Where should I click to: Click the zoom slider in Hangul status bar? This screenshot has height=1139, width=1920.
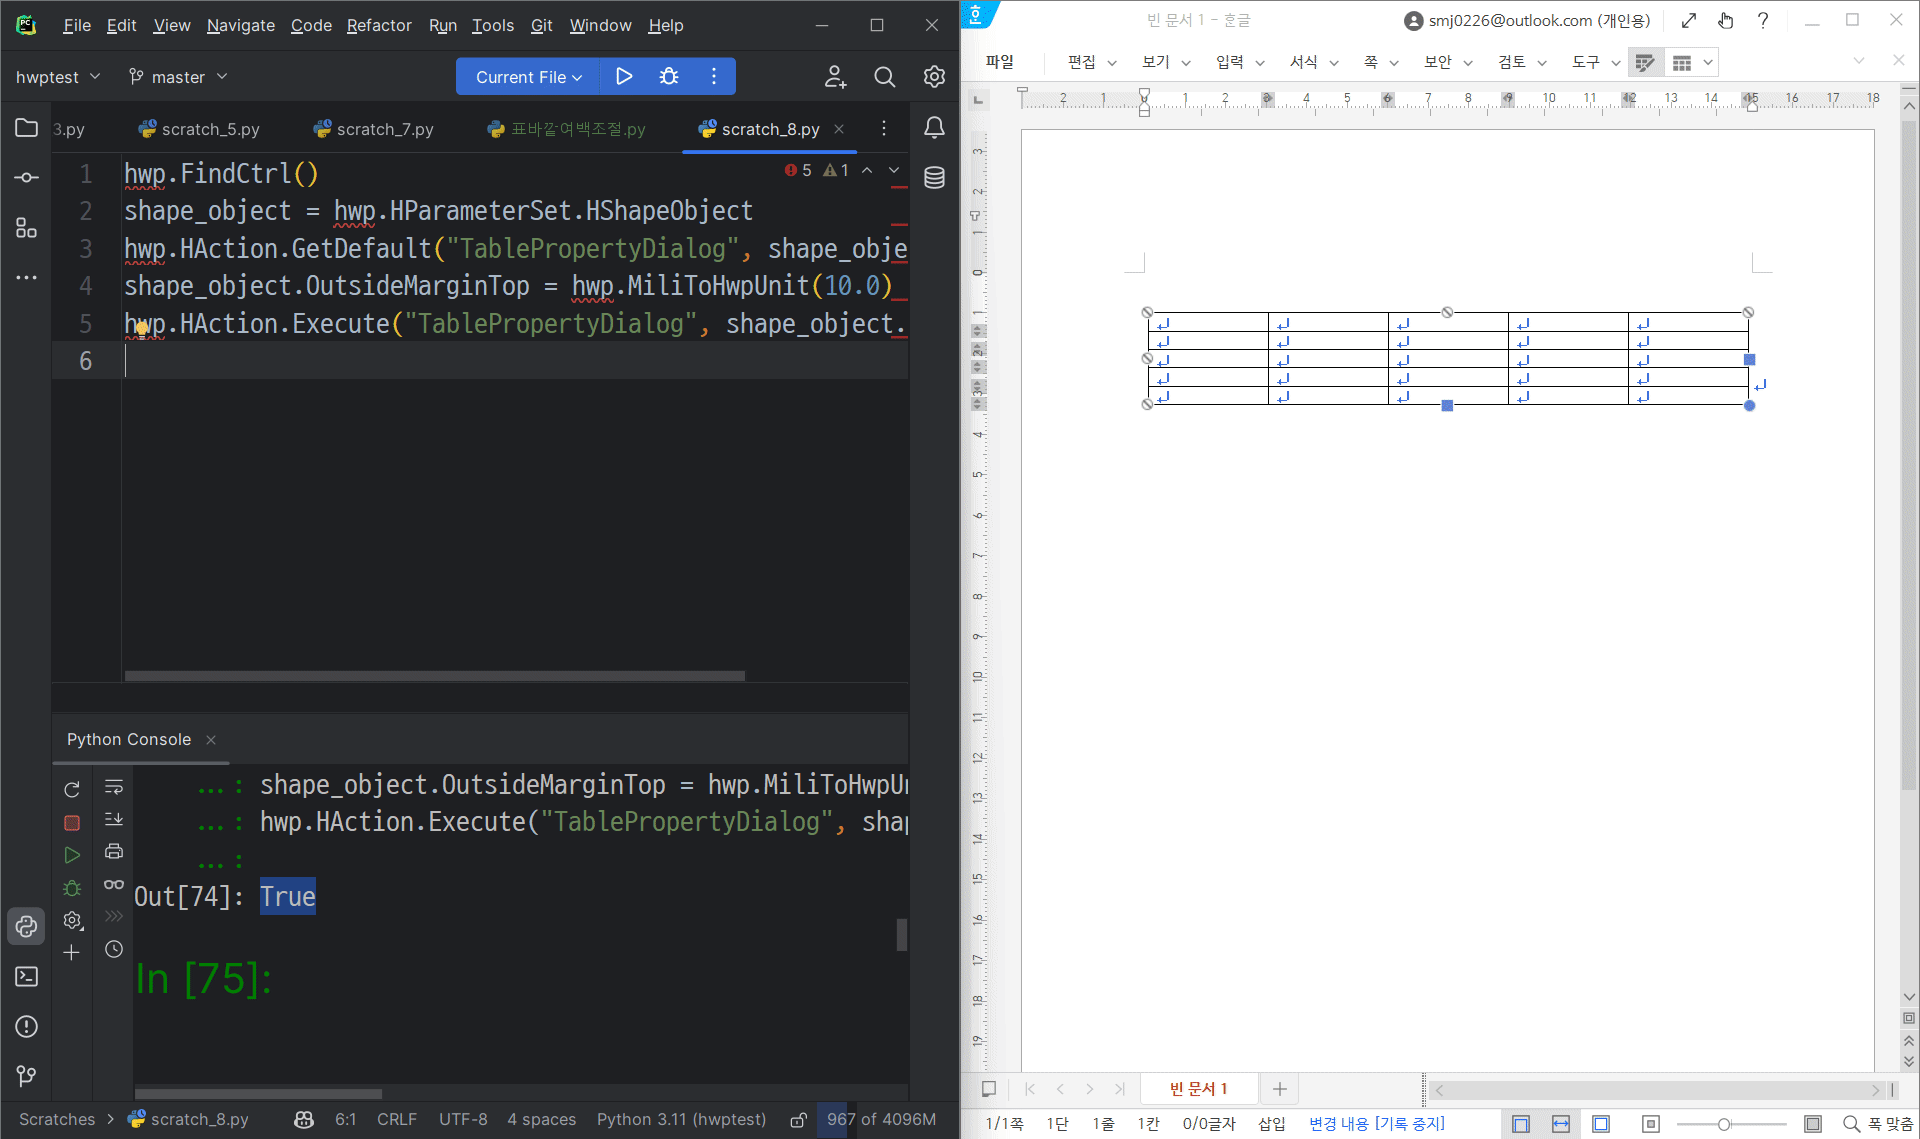(x=1724, y=1125)
